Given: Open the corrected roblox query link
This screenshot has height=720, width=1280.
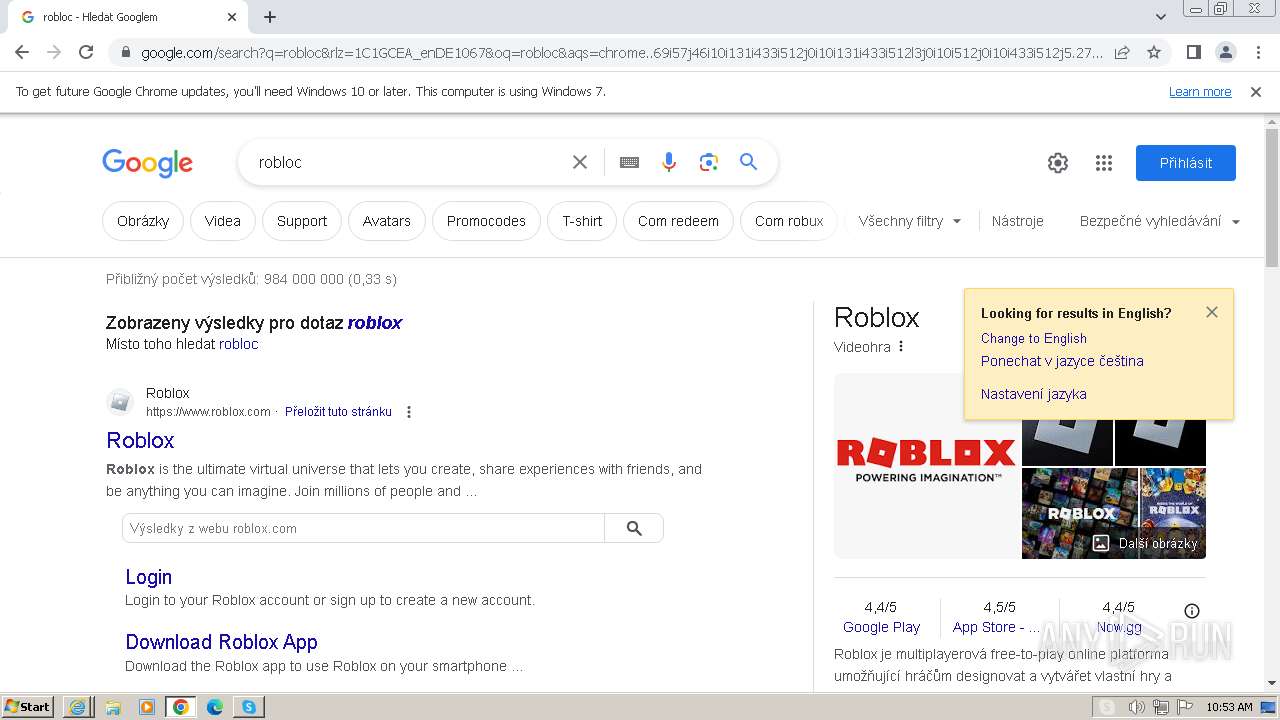Looking at the screenshot, I should pos(375,323).
